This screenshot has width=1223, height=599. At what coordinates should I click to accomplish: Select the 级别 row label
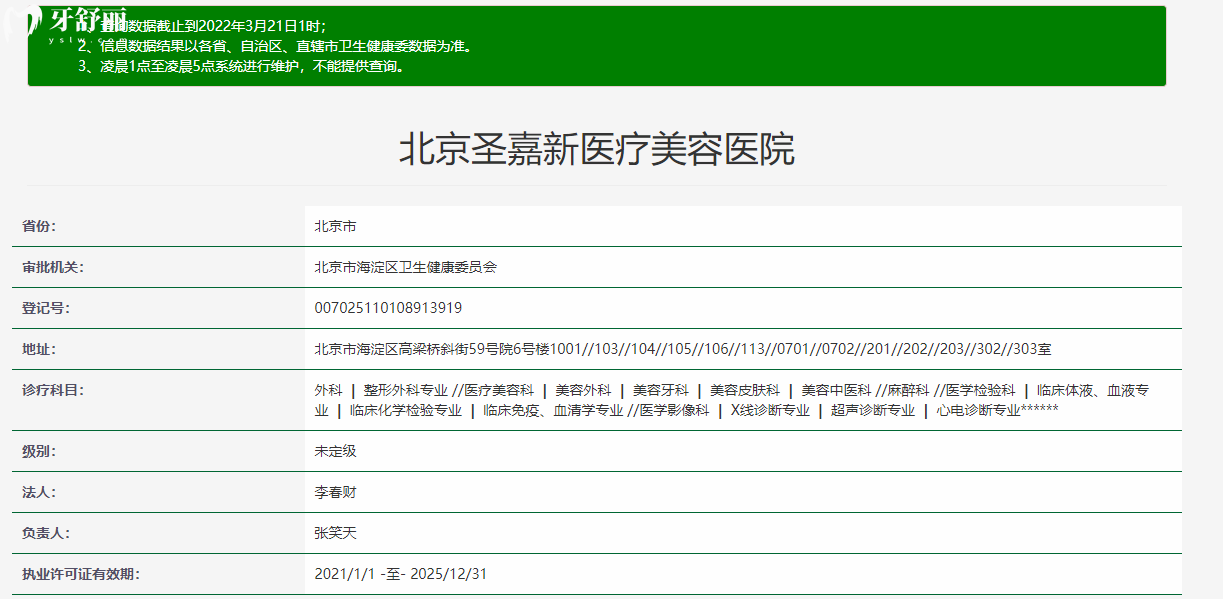pyautogui.click(x=40, y=451)
